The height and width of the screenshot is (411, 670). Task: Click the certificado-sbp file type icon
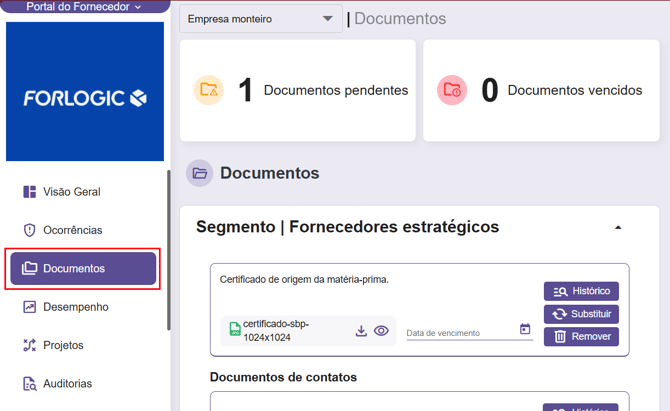(235, 330)
